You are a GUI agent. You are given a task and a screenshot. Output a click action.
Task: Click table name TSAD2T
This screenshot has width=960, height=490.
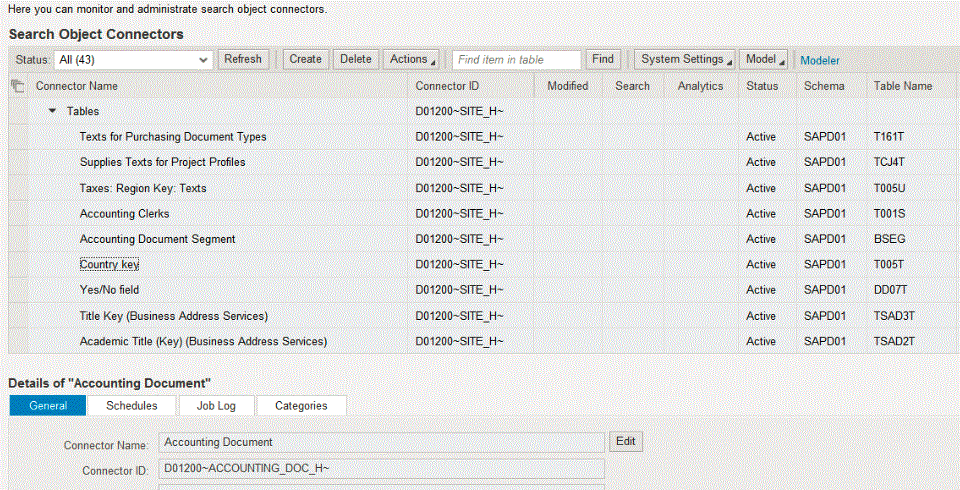pos(894,341)
